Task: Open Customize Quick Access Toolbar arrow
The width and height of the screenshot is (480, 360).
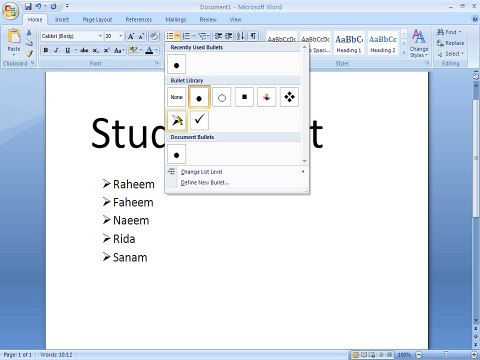Action: pos(67,6)
